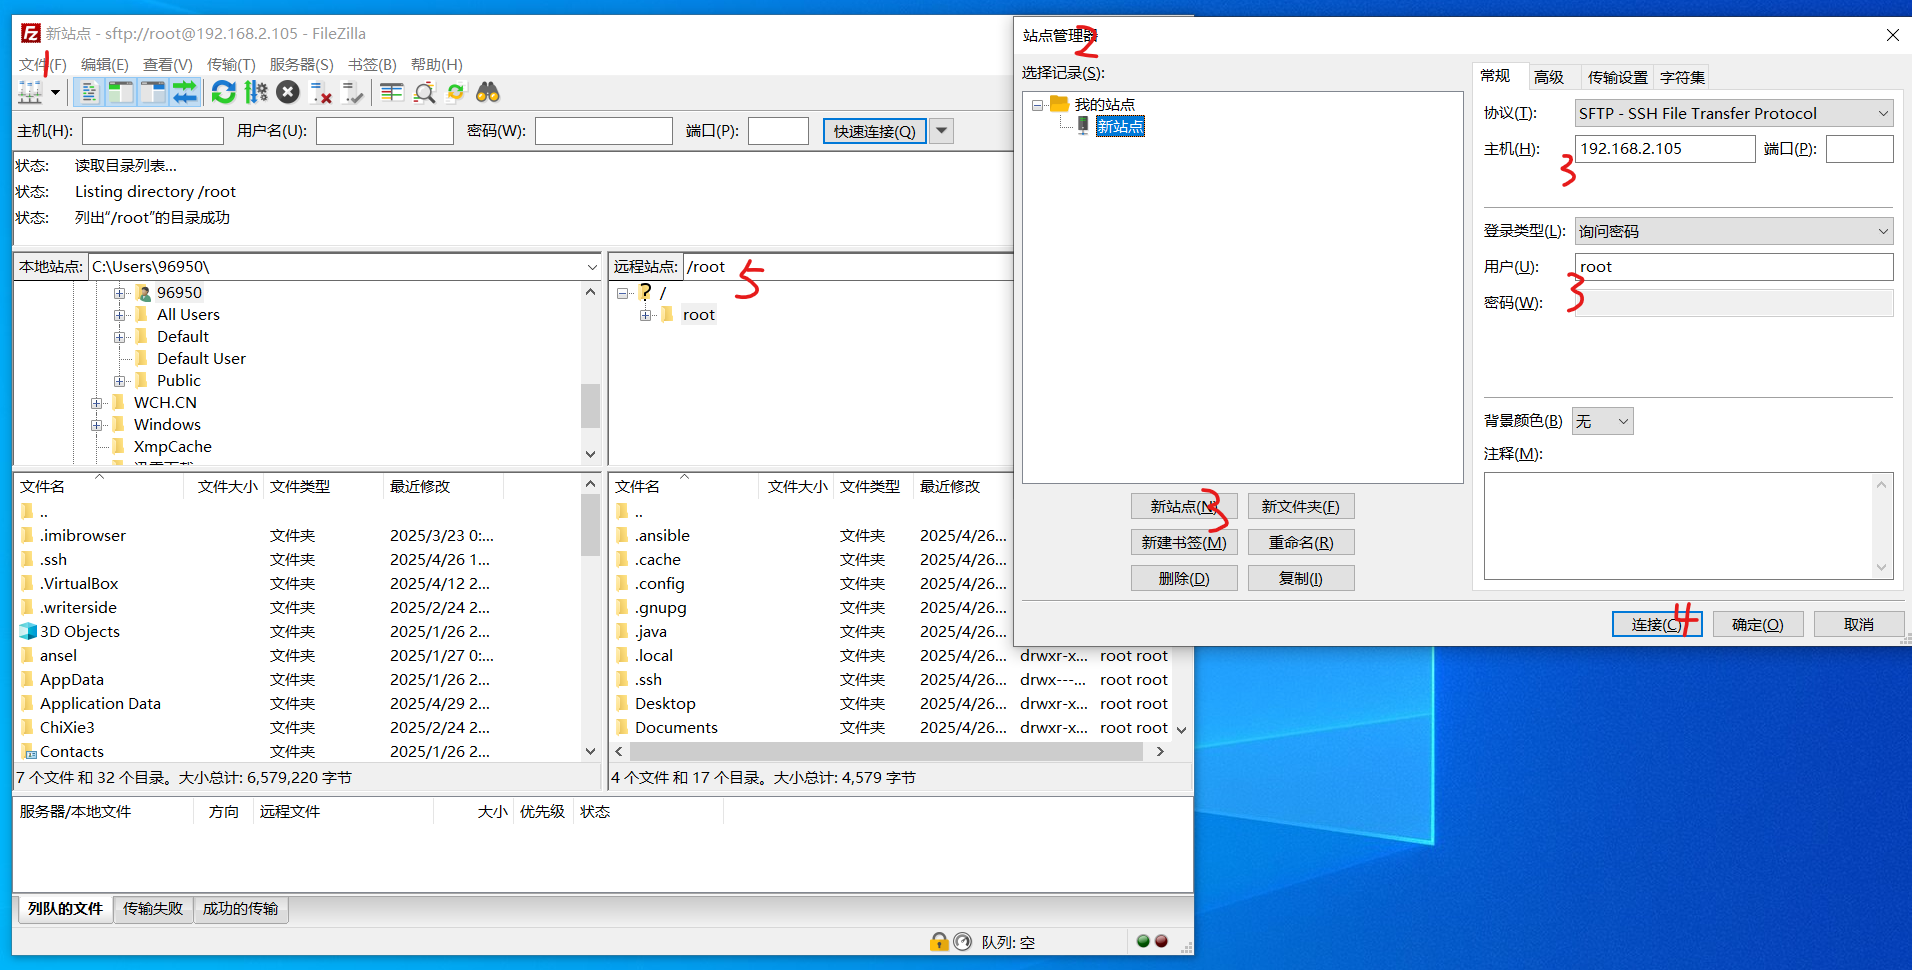
Task: Open directory listing filters icon
Action: [391, 92]
